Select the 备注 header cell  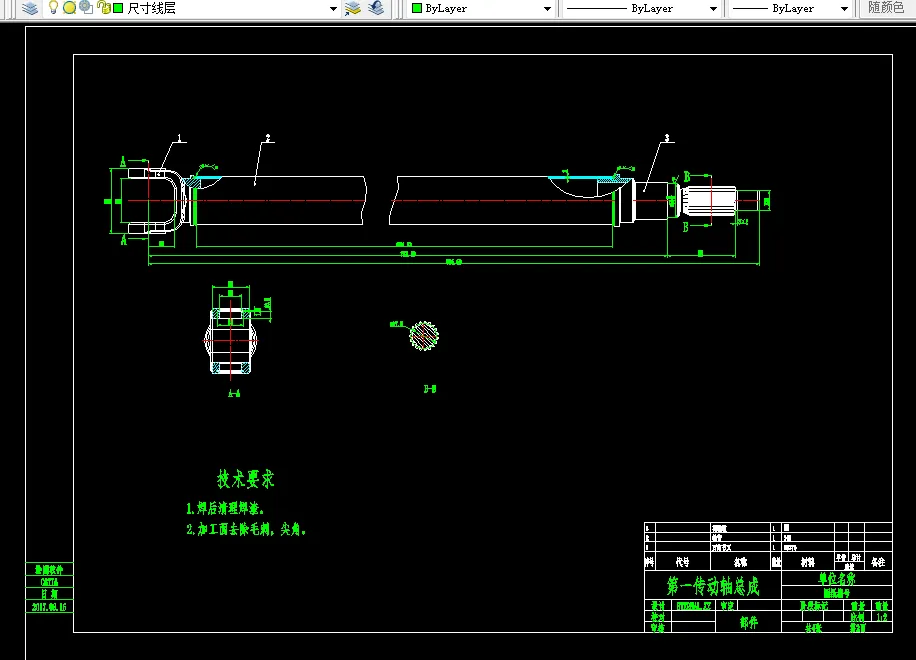pyautogui.click(x=878, y=562)
